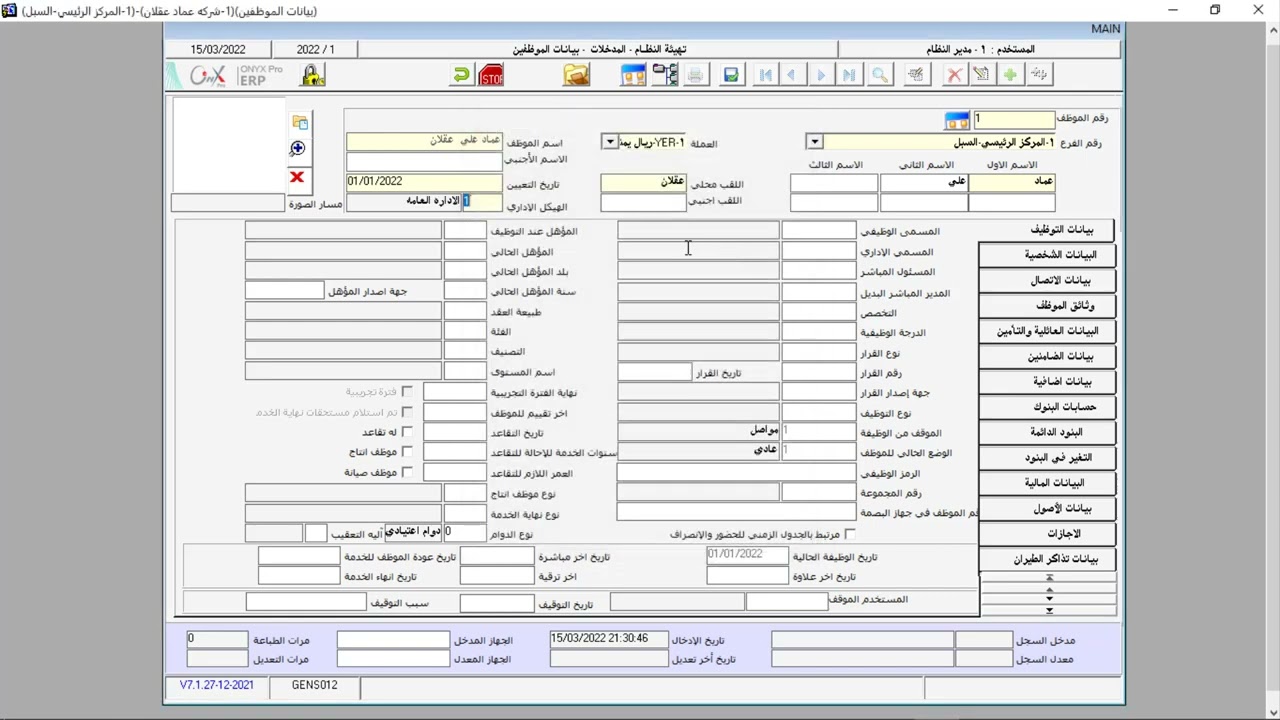Open the رقم الفرع branch dropdown

point(814,142)
